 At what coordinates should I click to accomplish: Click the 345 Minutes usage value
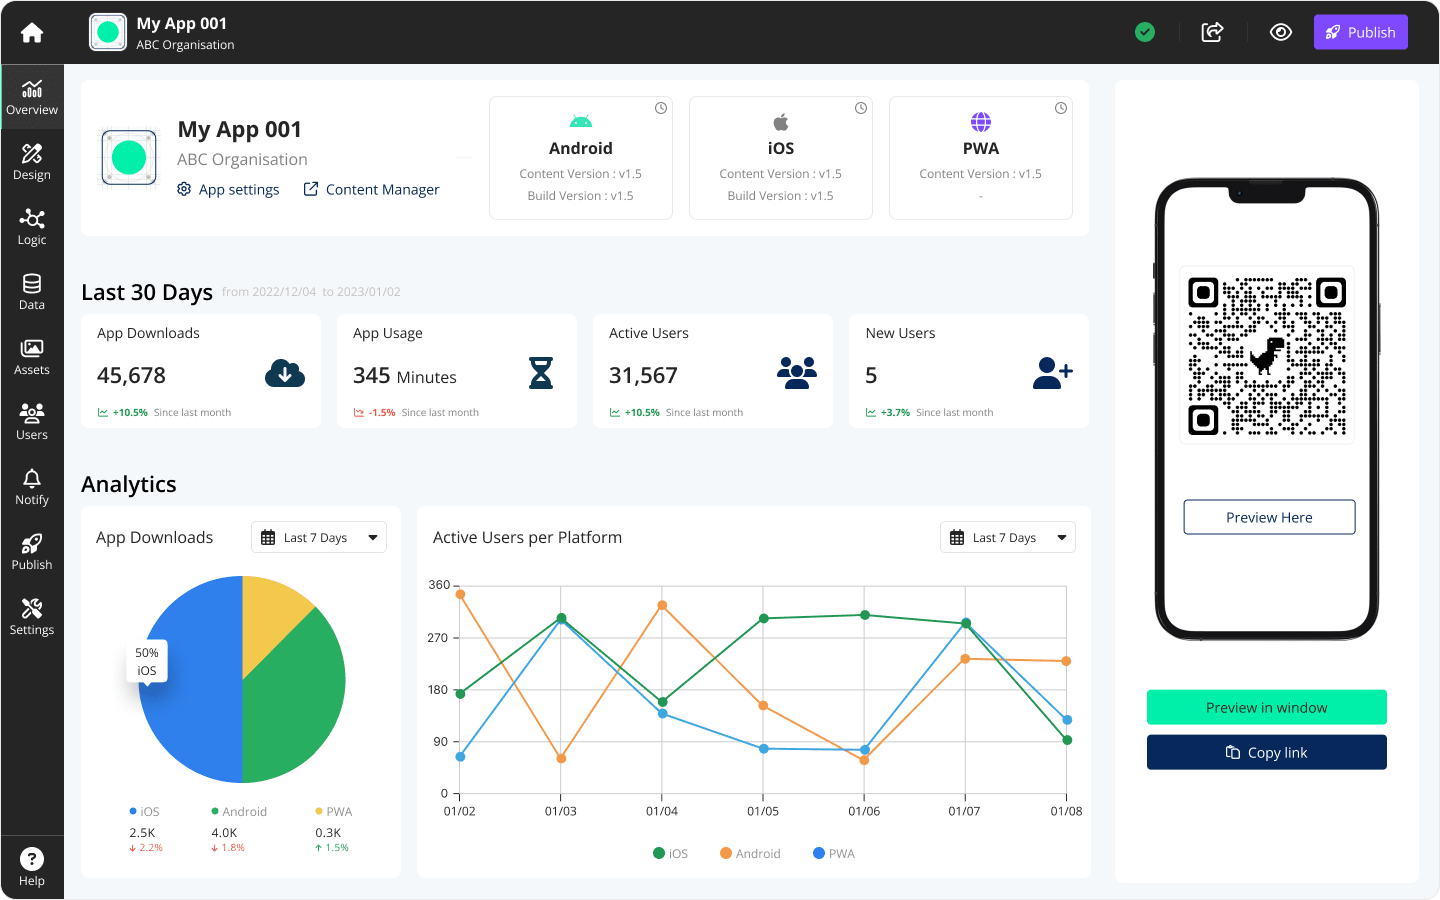pos(405,376)
